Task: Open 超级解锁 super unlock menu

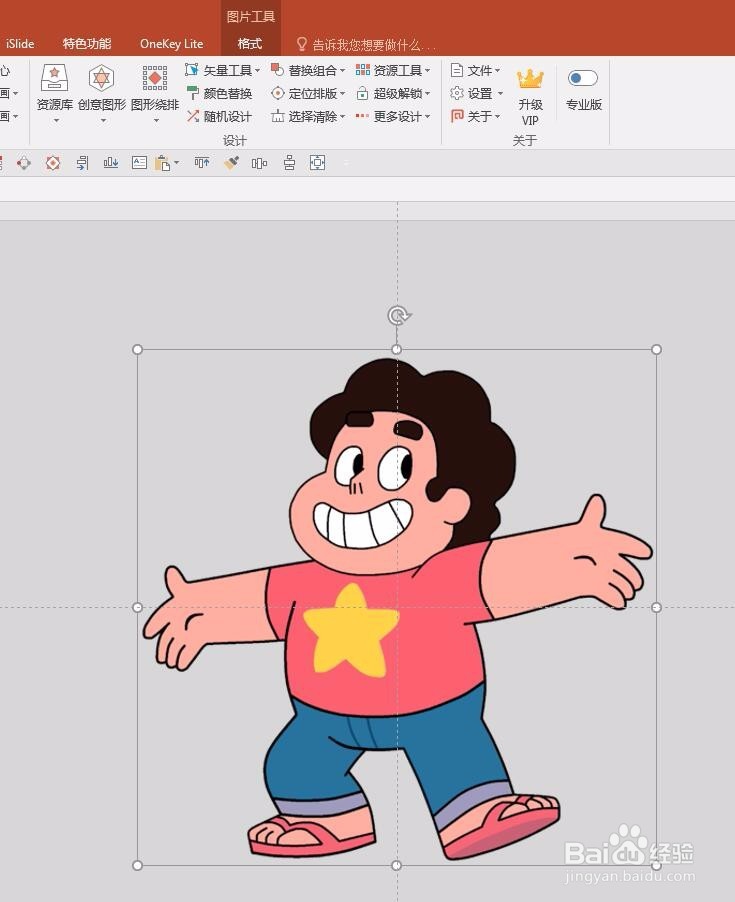Action: pos(393,93)
